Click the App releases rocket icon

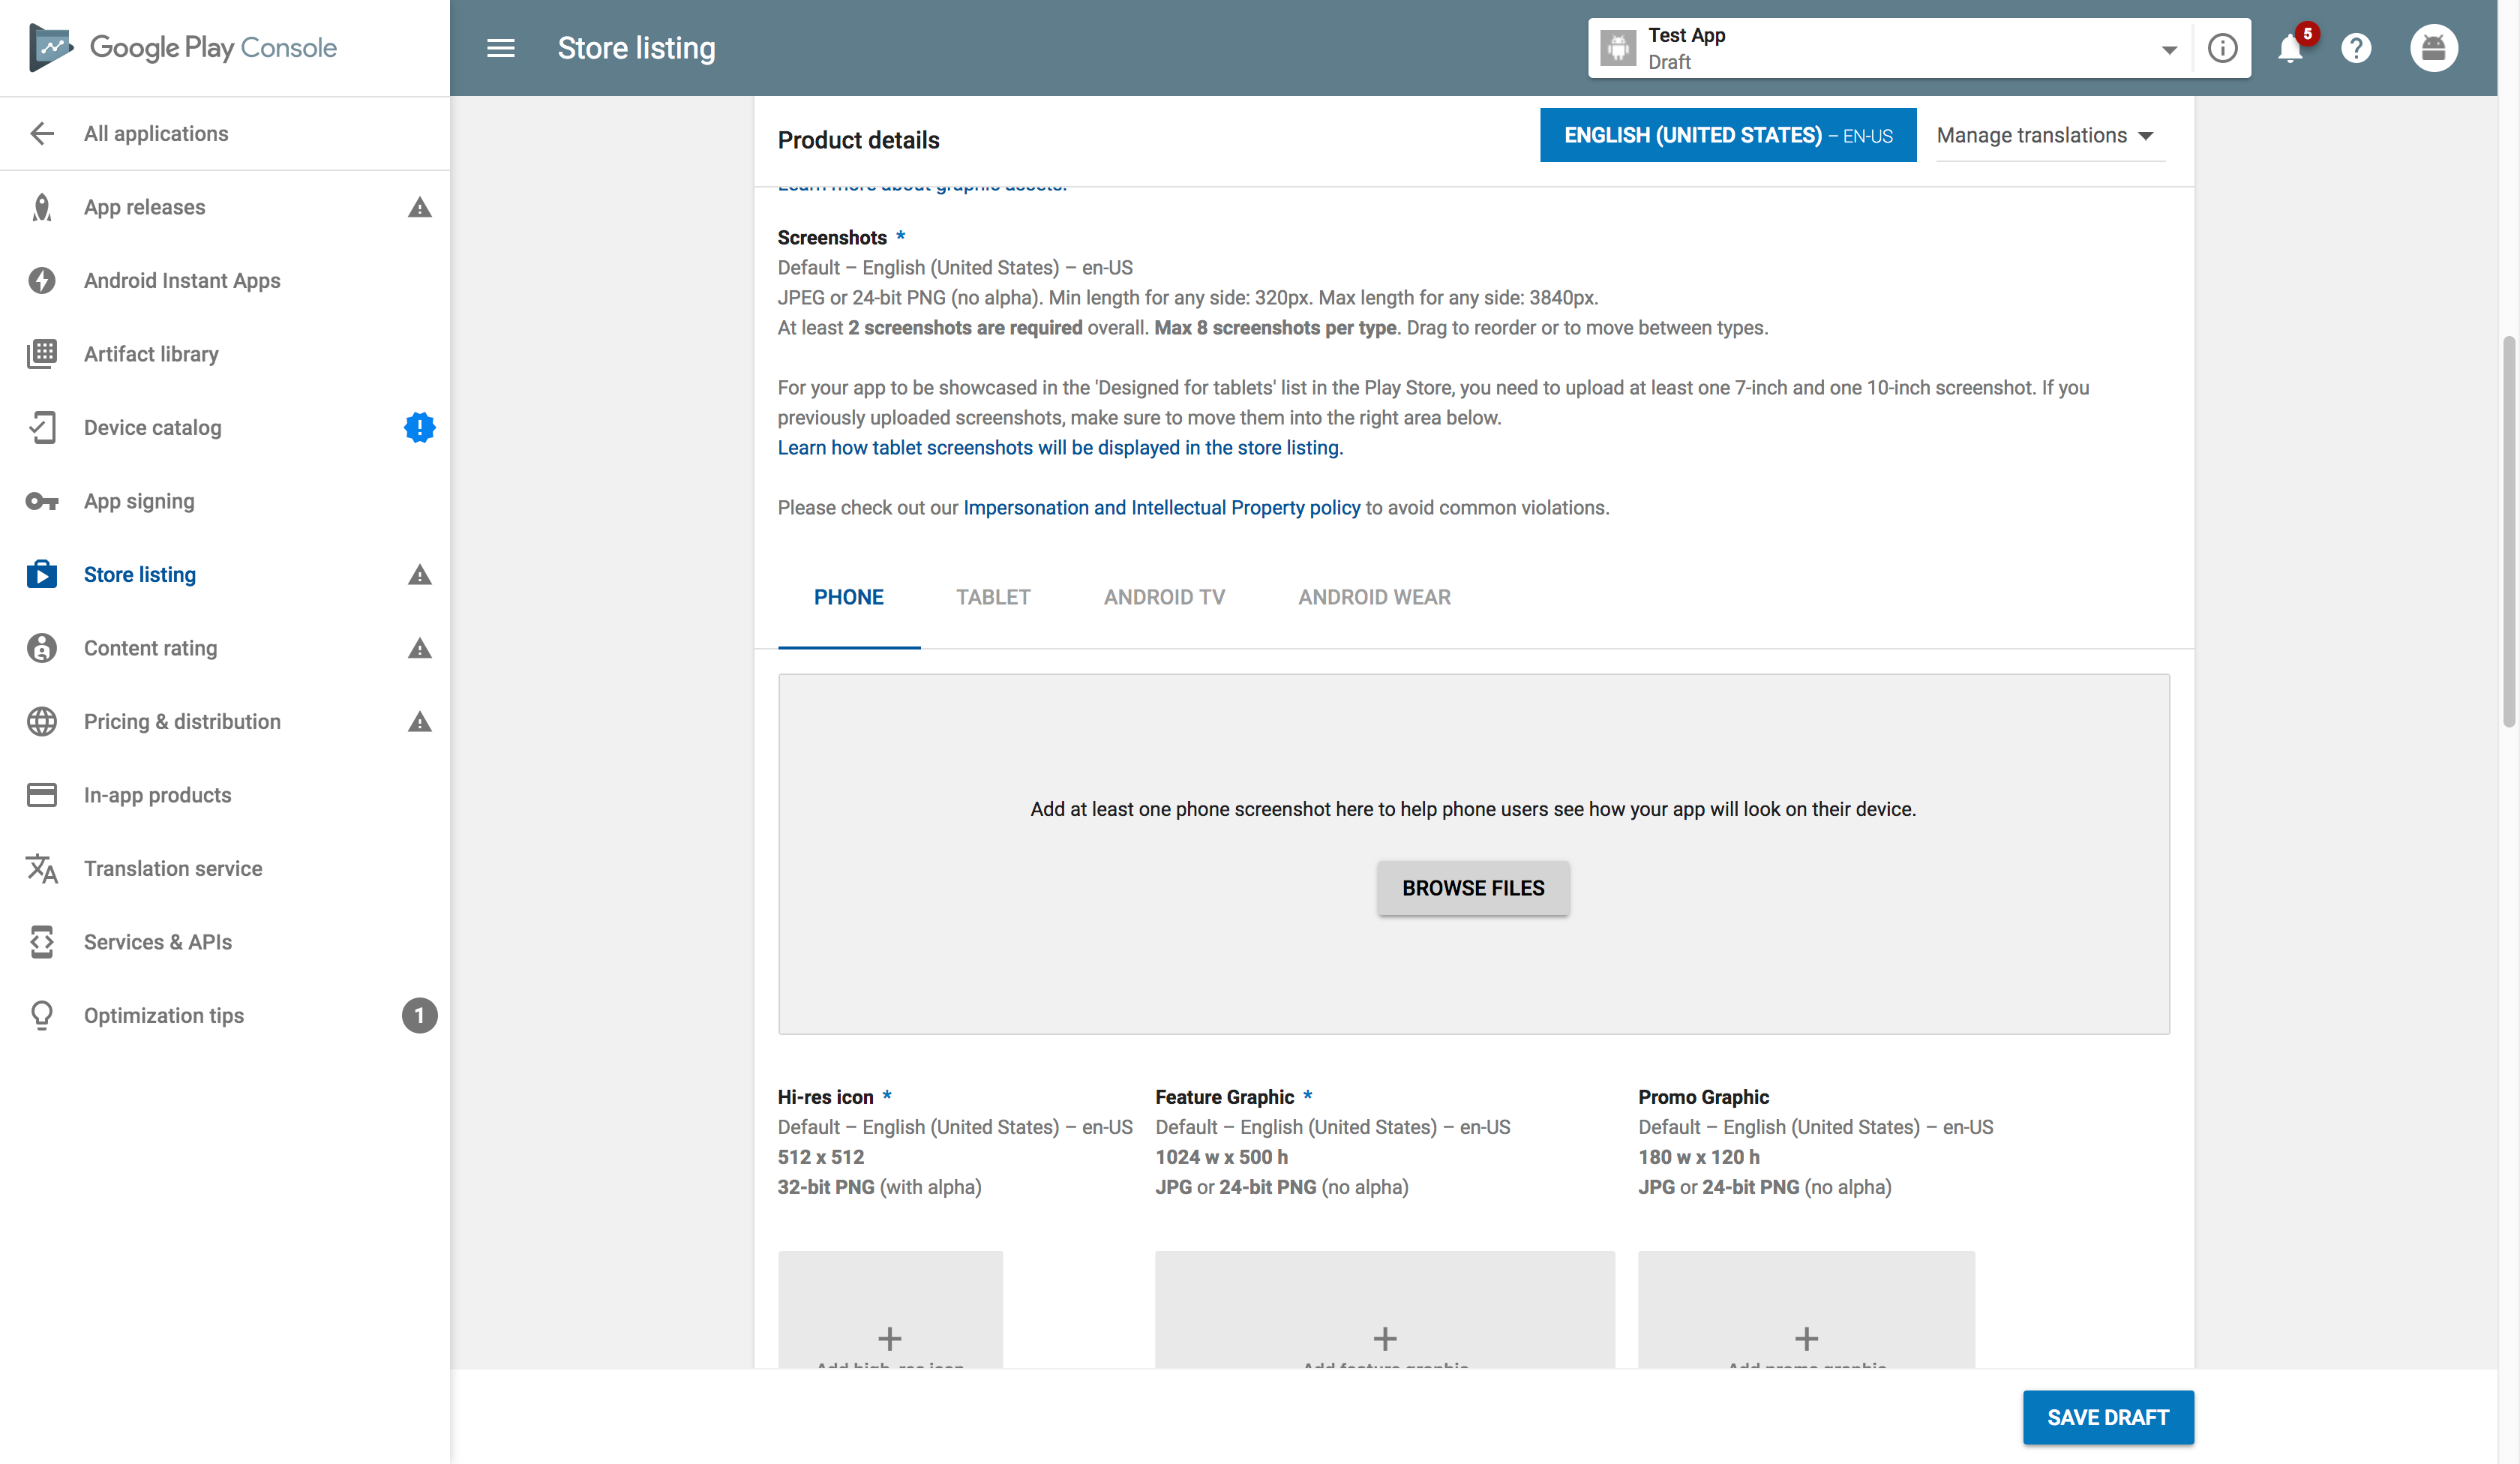coord(42,207)
